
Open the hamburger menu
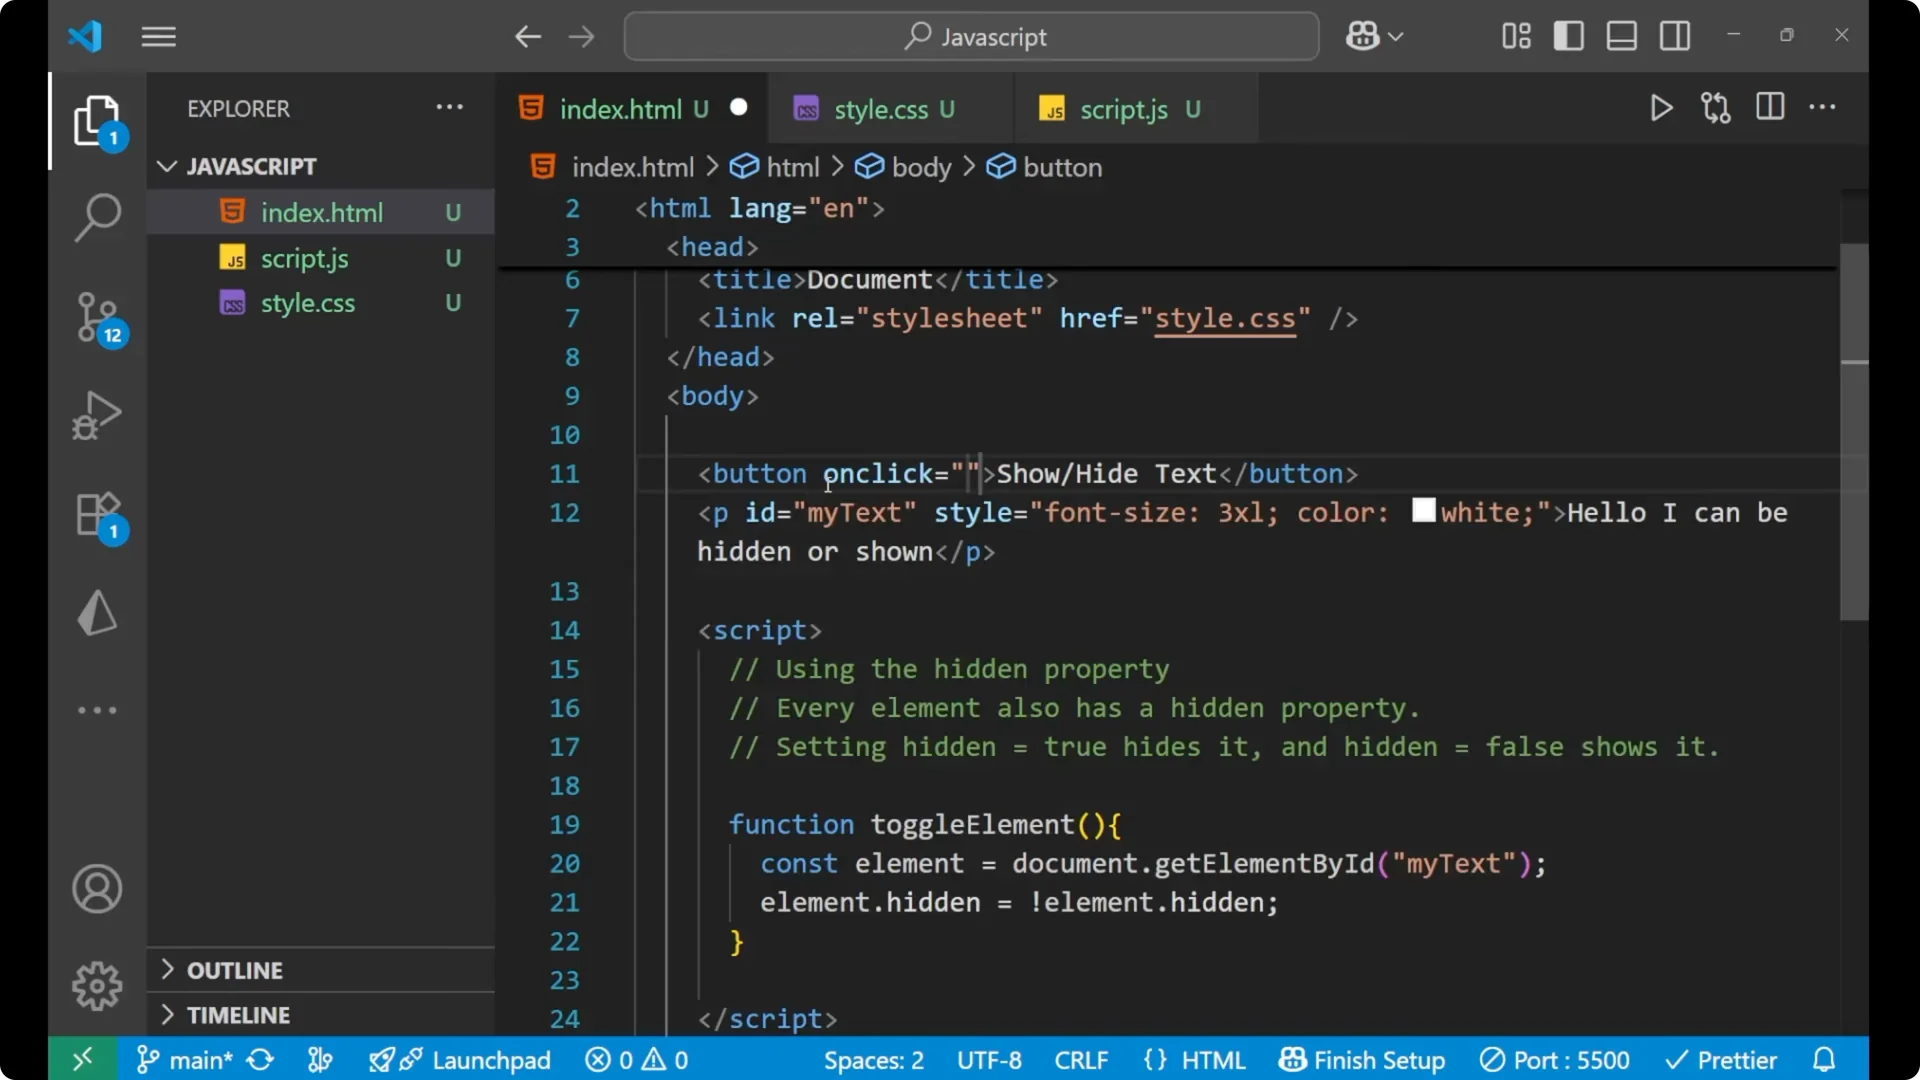pos(158,36)
